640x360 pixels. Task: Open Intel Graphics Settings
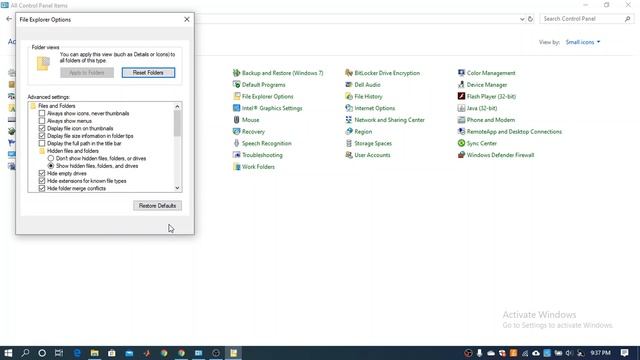(x=267, y=108)
